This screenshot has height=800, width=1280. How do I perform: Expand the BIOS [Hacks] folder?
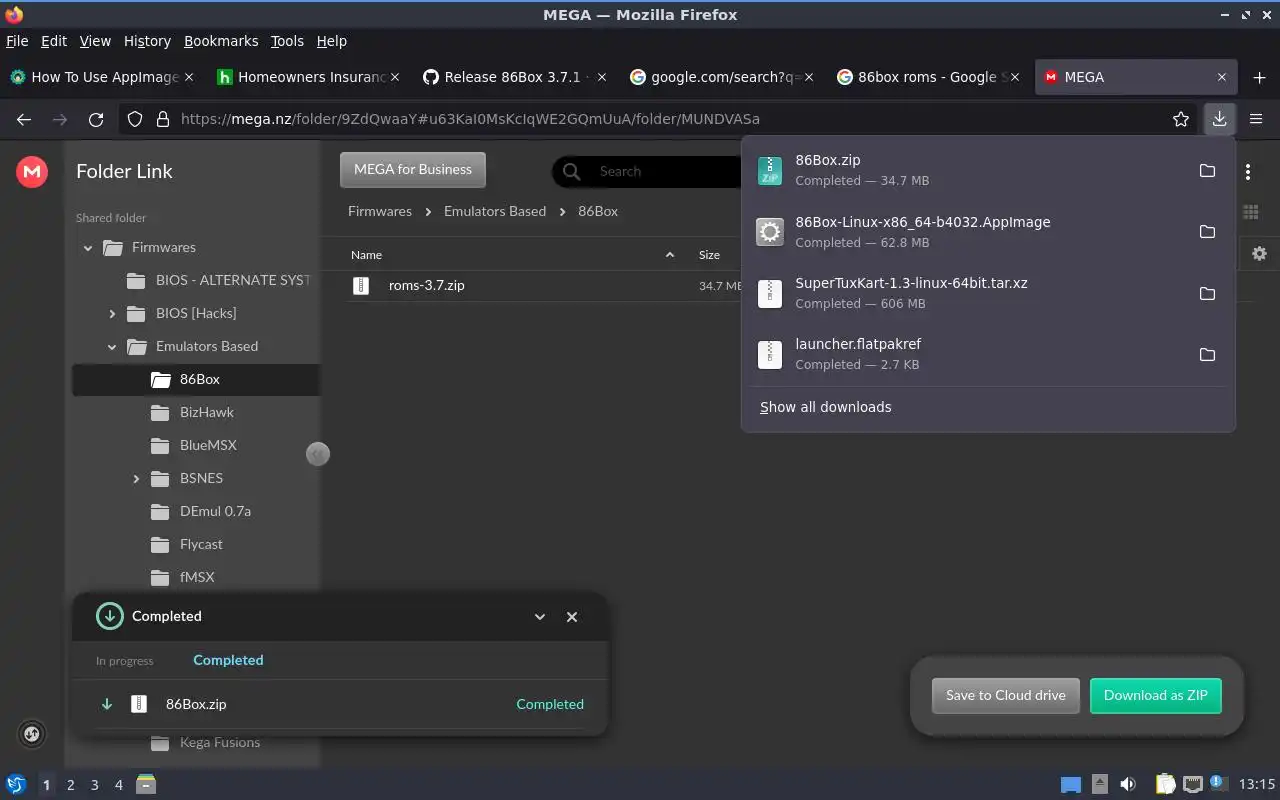pyautogui.click(x=112, y=314)
